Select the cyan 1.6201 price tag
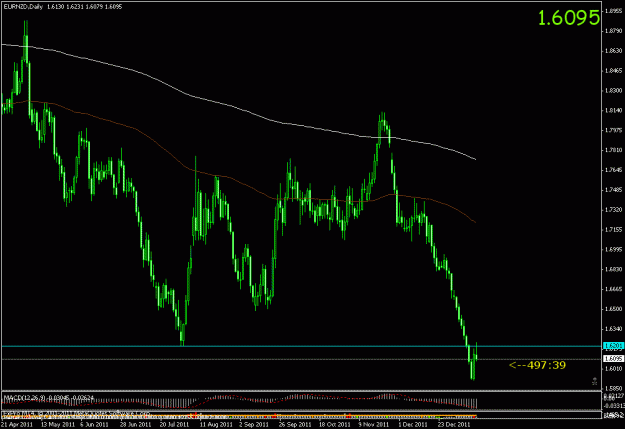625x429 pixels. 614,346
